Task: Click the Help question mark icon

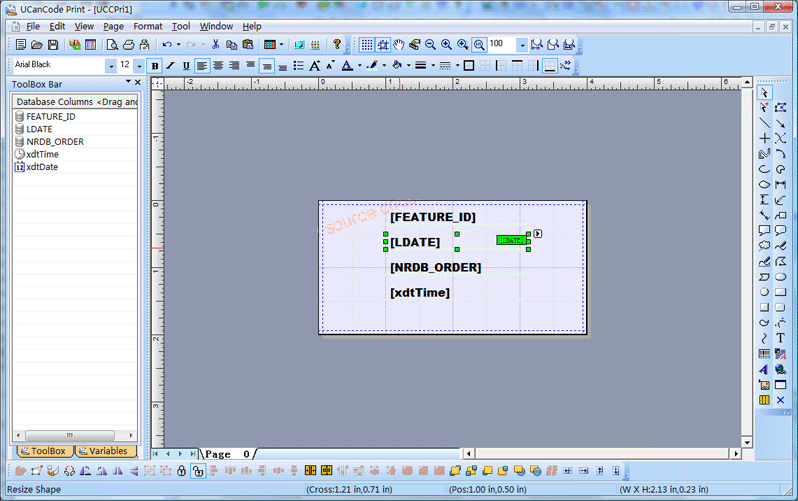Action: pyautogui.click(x=337, y=45)
